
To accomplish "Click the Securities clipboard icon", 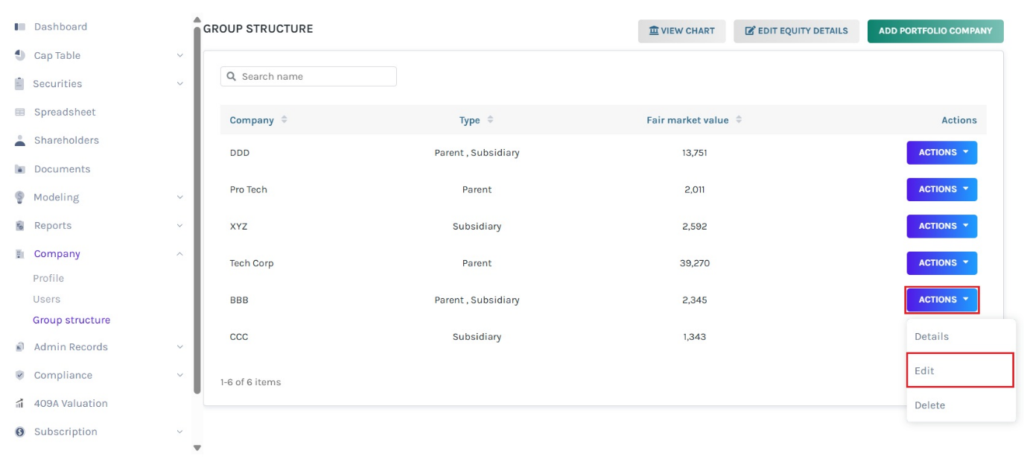I will coord(19,84).
